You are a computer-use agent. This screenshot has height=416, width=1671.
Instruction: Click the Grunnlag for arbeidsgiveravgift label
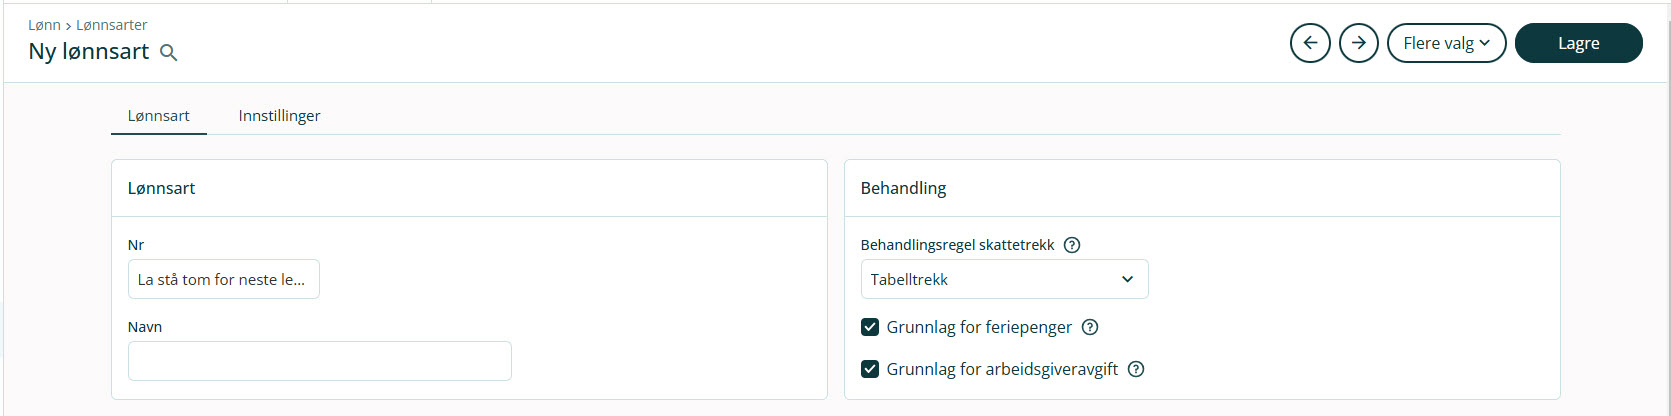coord(1002,369)
